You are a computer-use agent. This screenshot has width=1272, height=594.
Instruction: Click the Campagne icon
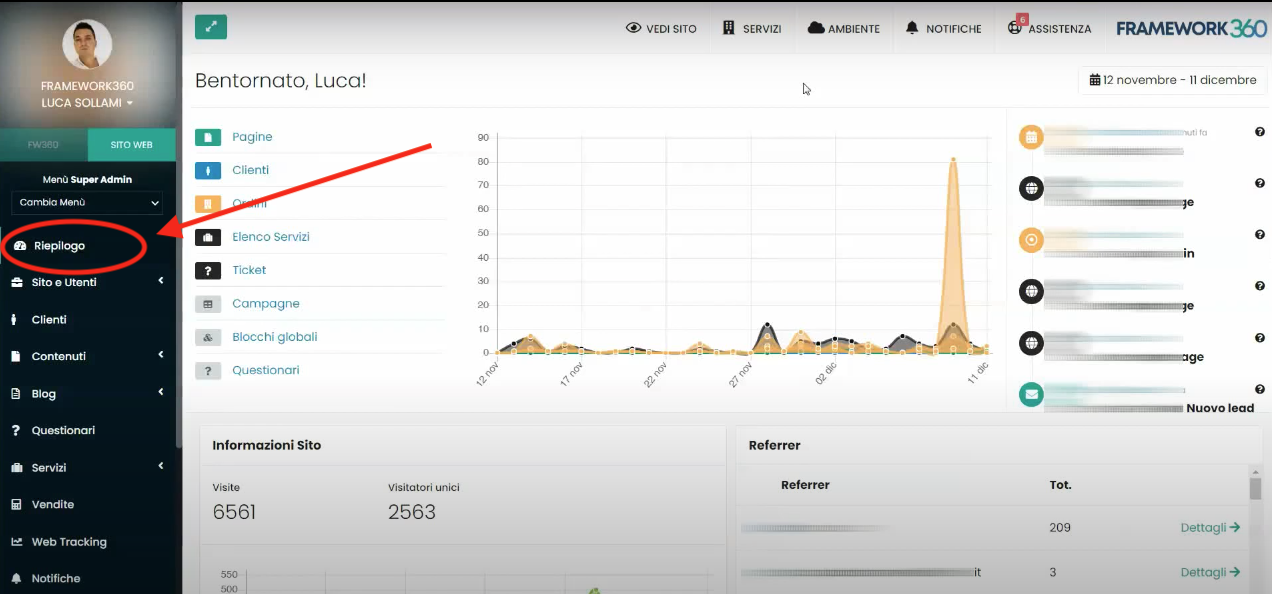pyautogui.click(x=208, y=304)
